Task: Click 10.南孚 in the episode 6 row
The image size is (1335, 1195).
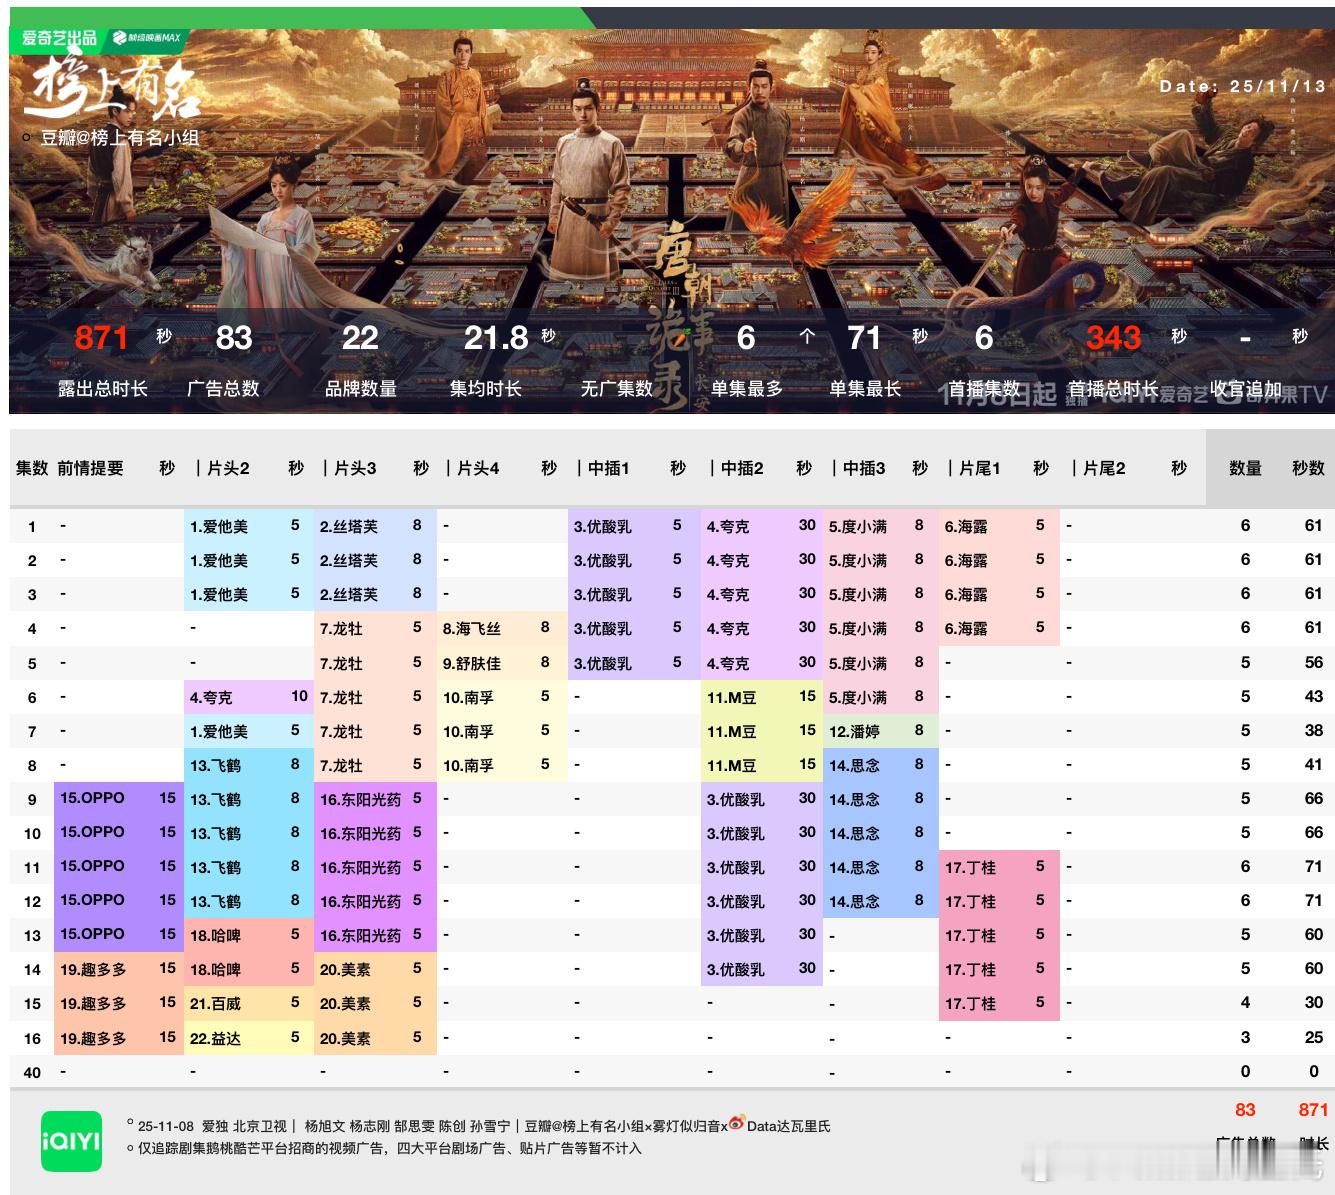Action: point(468,697)
